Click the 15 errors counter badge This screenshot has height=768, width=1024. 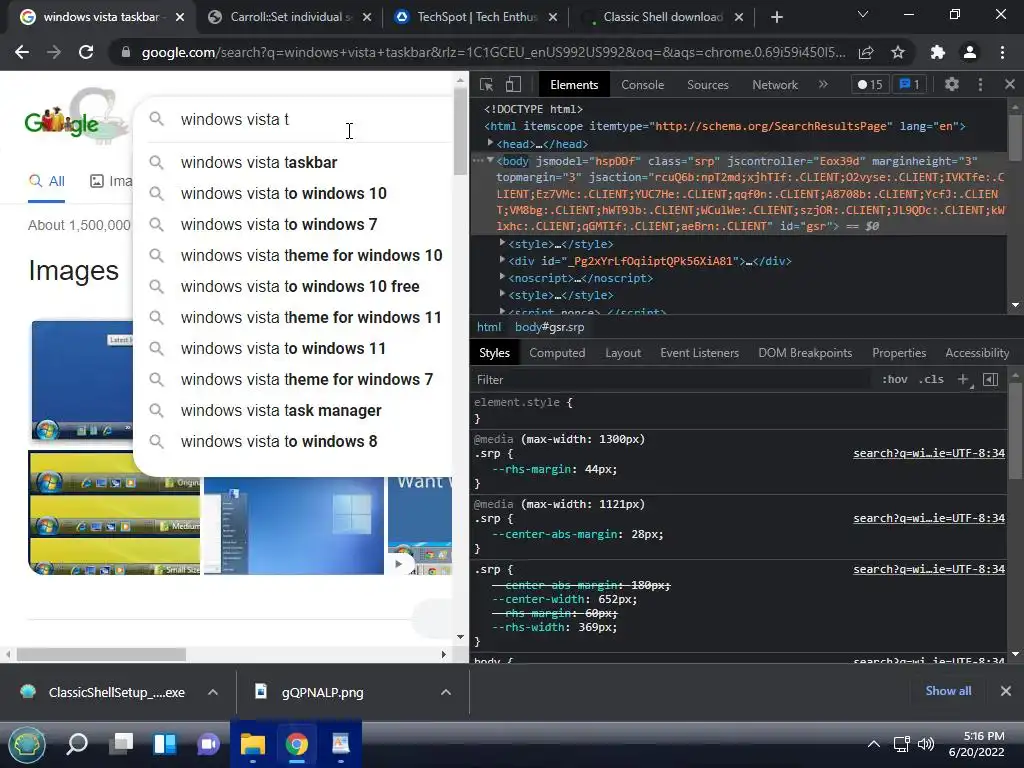pos(870,84)
